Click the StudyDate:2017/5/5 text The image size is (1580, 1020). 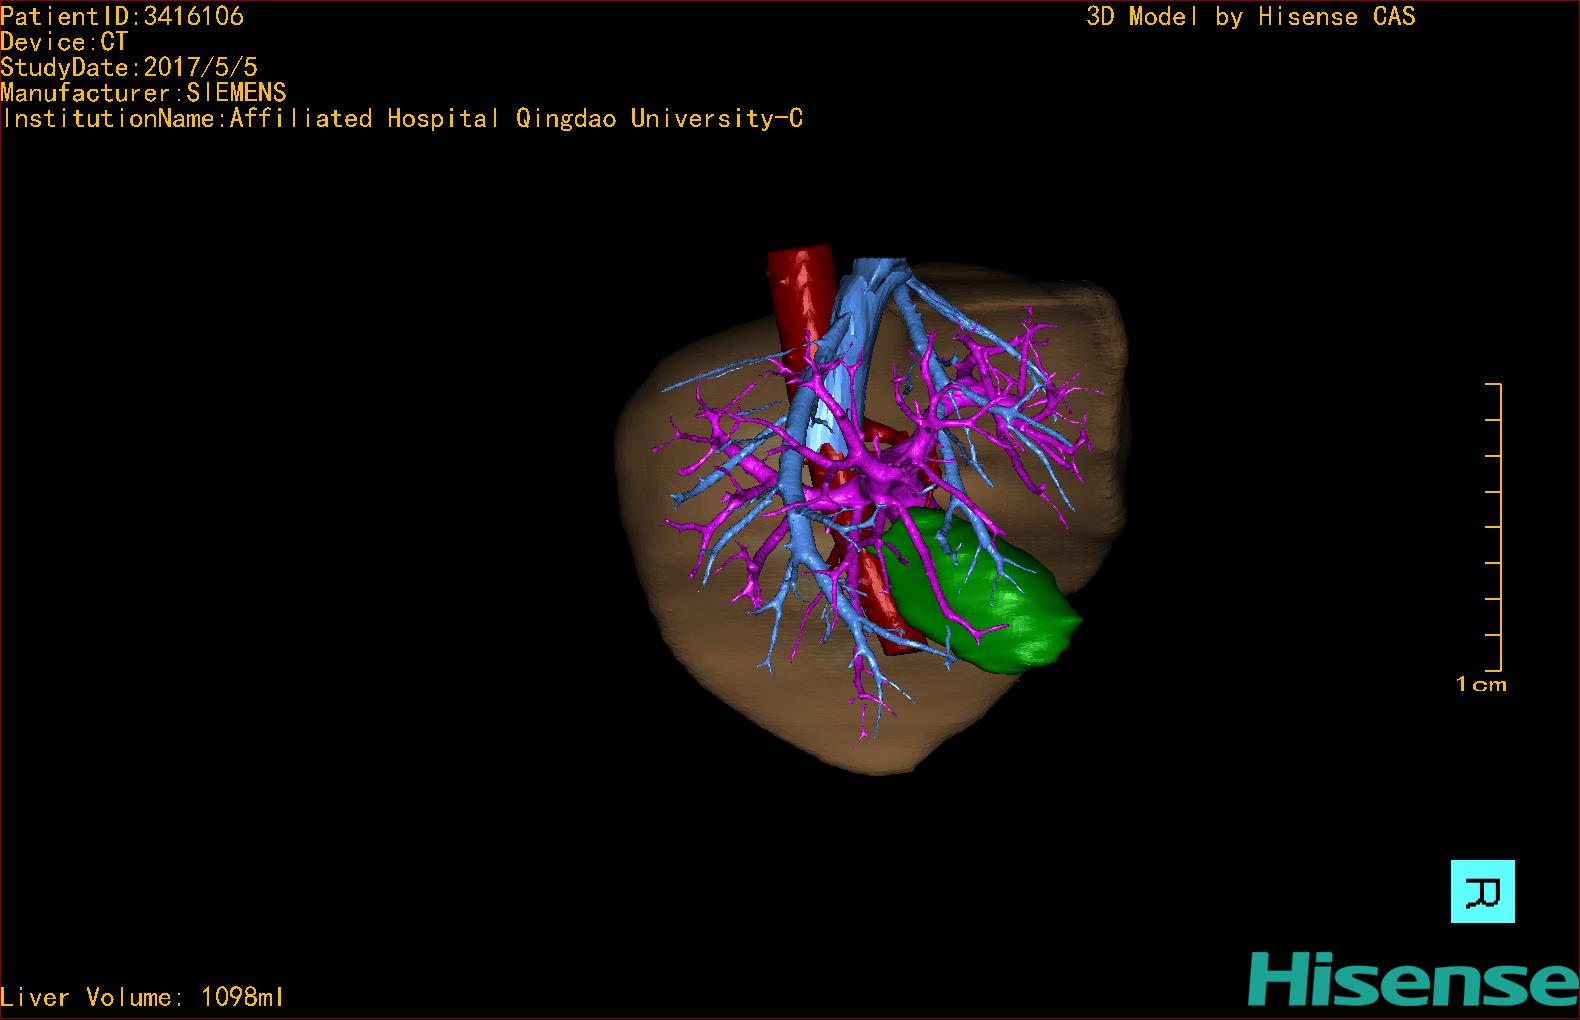pyautogui.click(x=129, y=67)
